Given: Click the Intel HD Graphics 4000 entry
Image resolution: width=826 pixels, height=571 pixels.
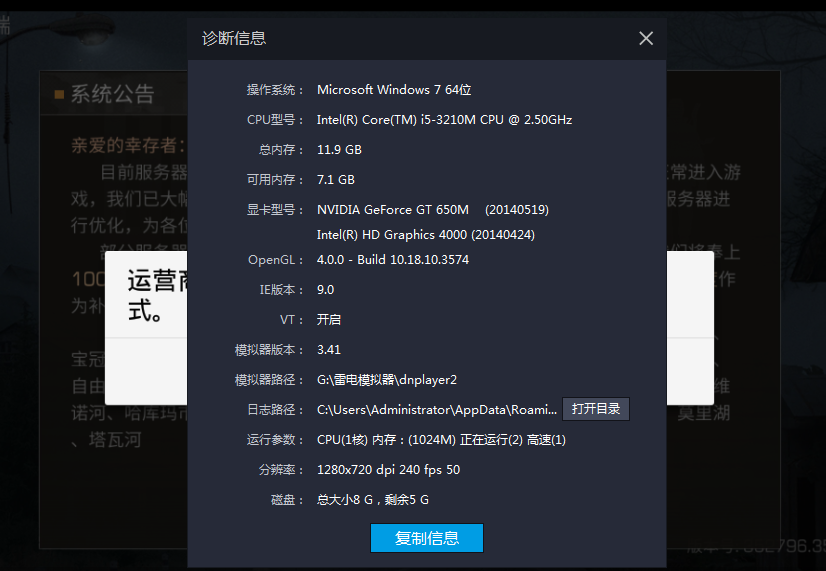Looking at the screenshot, I should coord(426,235).
